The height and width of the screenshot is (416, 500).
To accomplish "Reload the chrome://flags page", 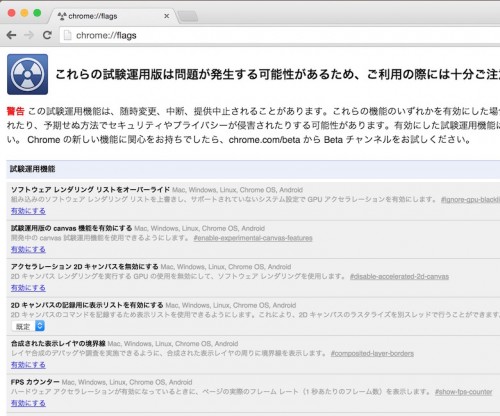I will pos(47,35).
